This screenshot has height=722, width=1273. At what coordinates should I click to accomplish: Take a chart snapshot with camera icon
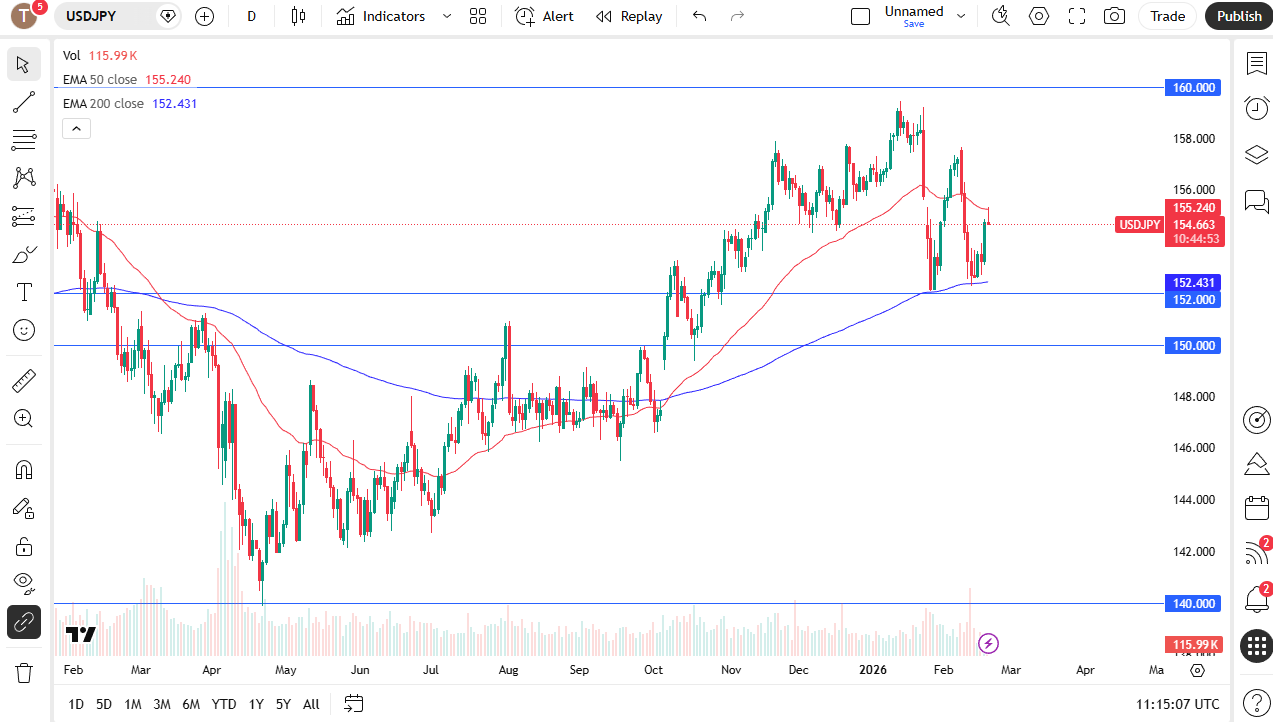[1114, 16]
